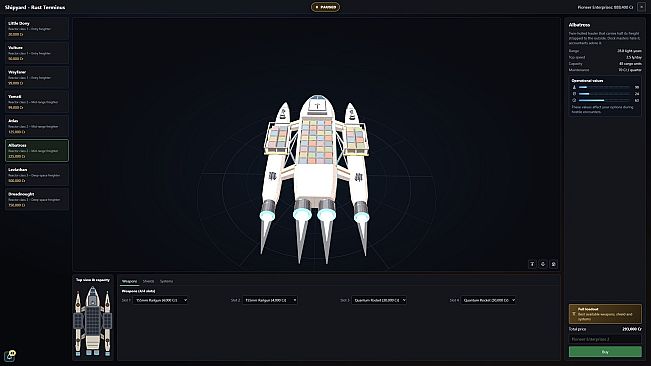Close the Shipyard window
The image size is (651, 366).
(641, 7)
